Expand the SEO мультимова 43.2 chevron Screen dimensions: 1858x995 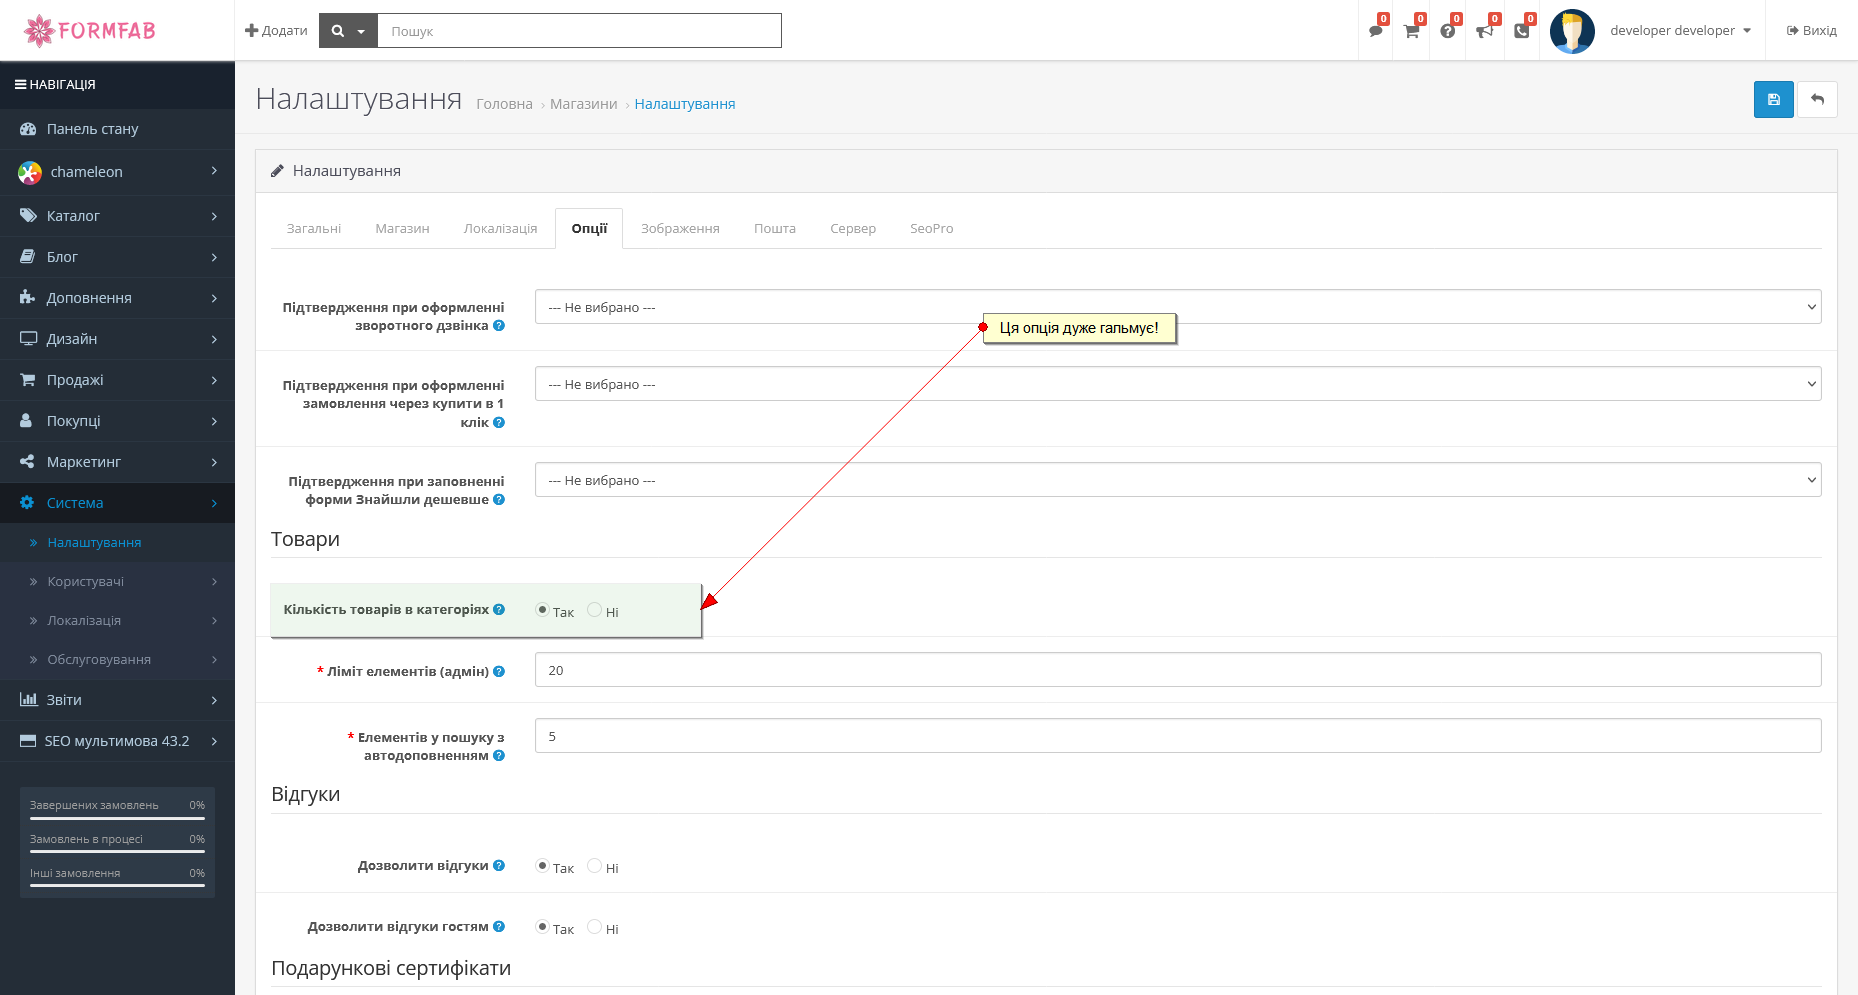pyautogui.click(x=214, y=741)
